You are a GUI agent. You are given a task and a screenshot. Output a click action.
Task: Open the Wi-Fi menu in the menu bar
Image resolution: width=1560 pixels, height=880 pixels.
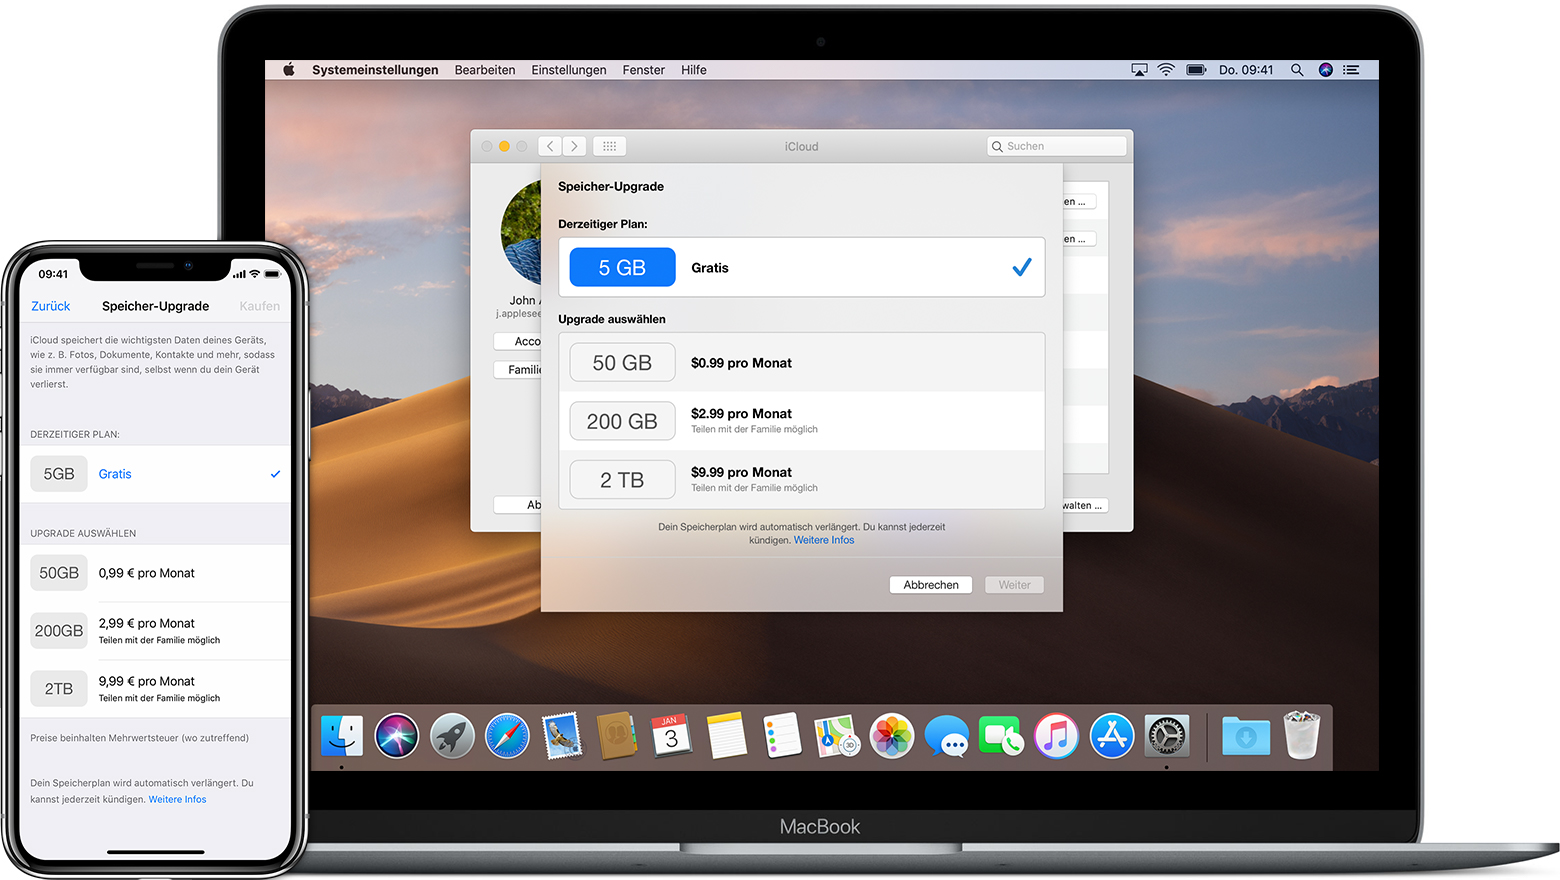pyautogui.click(x=1166, y=70)
